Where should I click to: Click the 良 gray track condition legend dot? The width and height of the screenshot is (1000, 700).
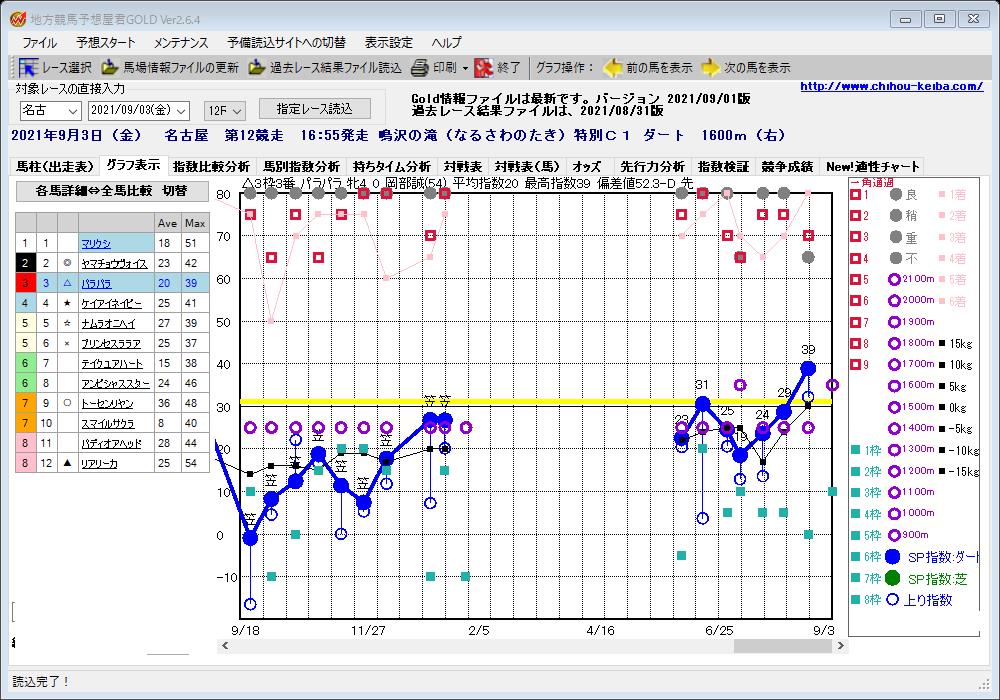click(896, 194)
